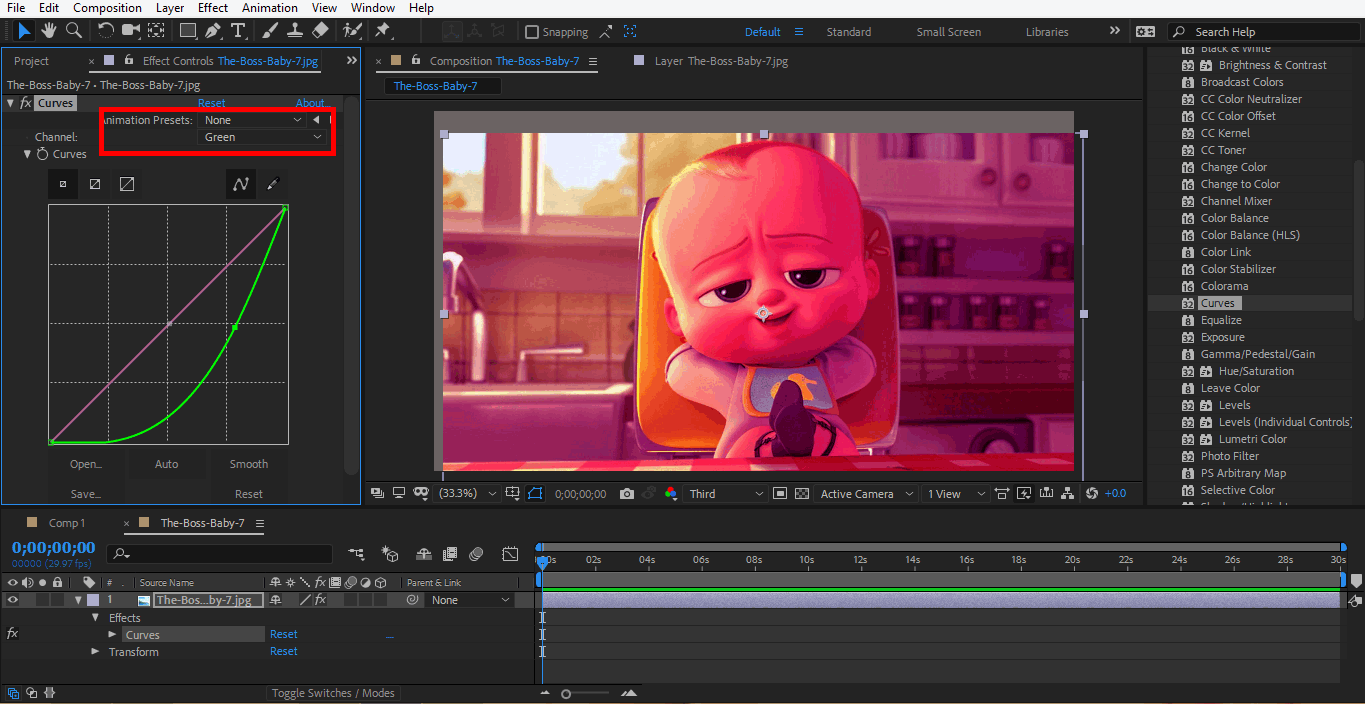Hide The-Boss-Baby-7 layer with eye toggle

13,600
